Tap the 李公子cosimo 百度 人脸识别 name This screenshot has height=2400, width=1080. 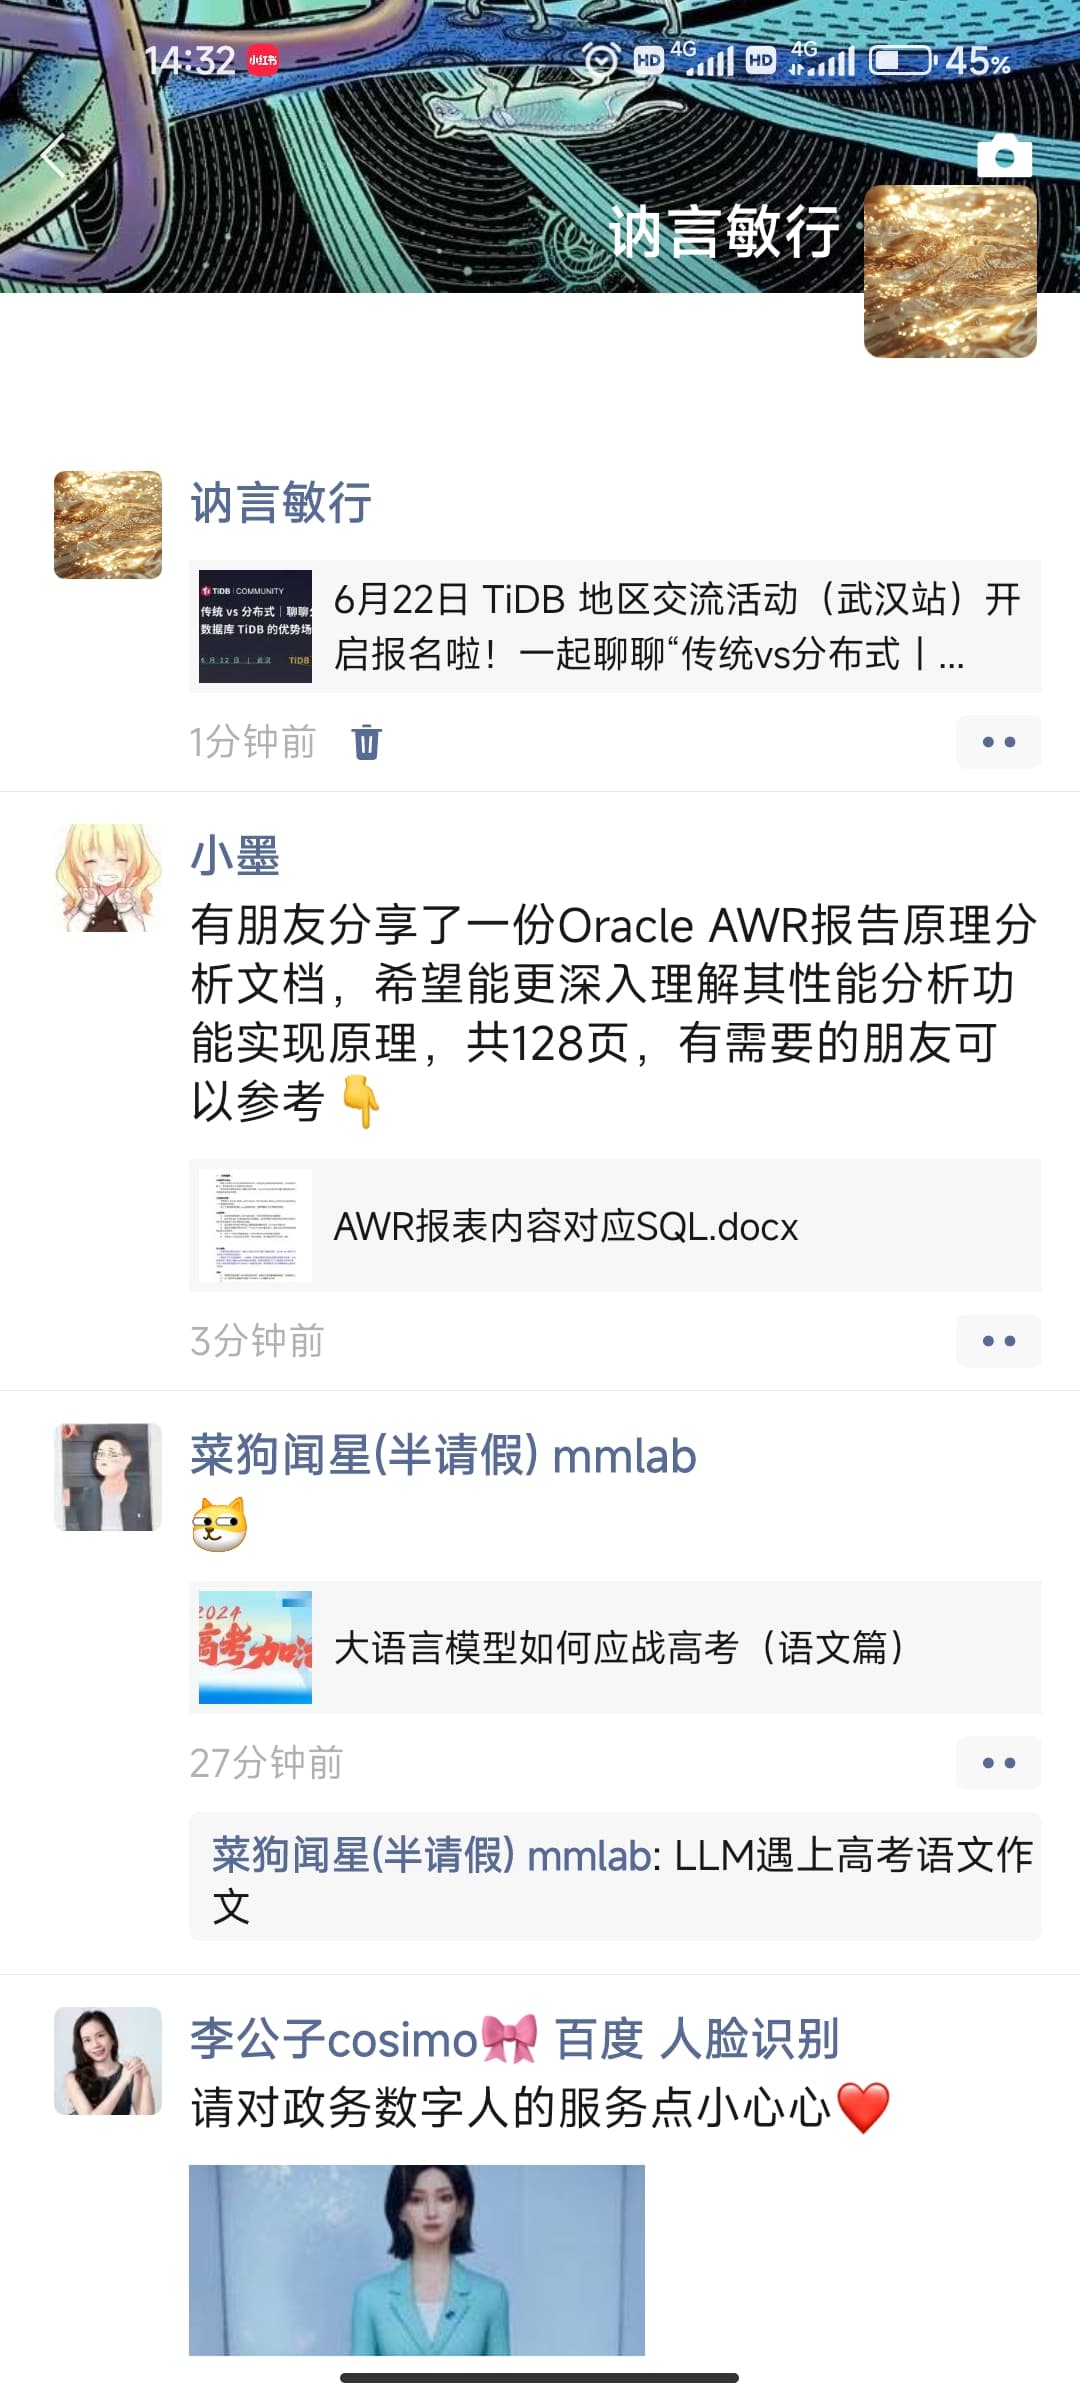pyautogui.click(x=514, y=2040)
